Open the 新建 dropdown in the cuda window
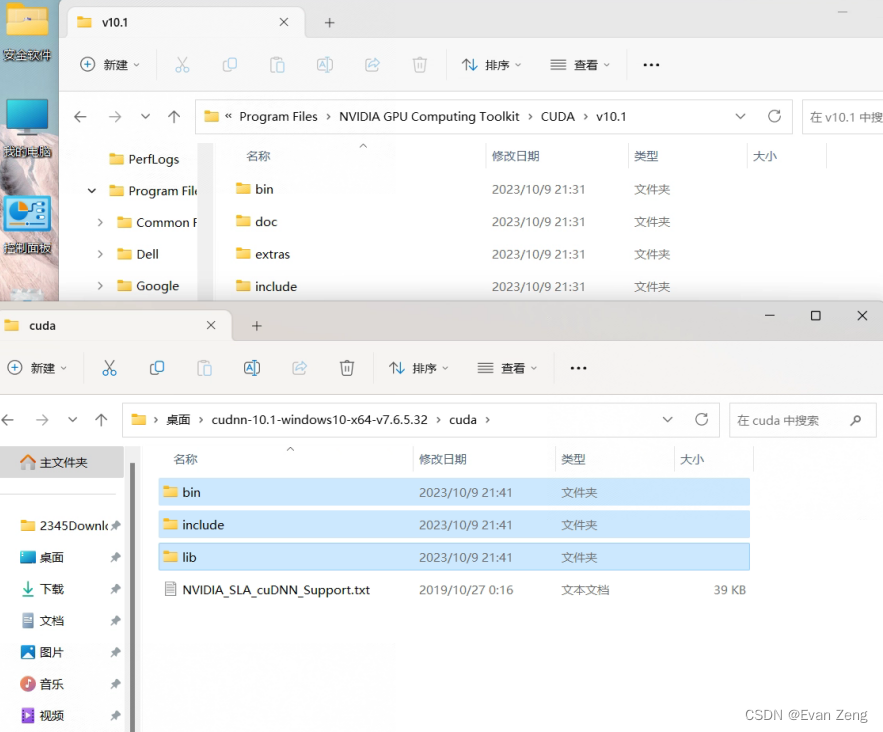Viewport: 883px width, 732px height. 37,368
